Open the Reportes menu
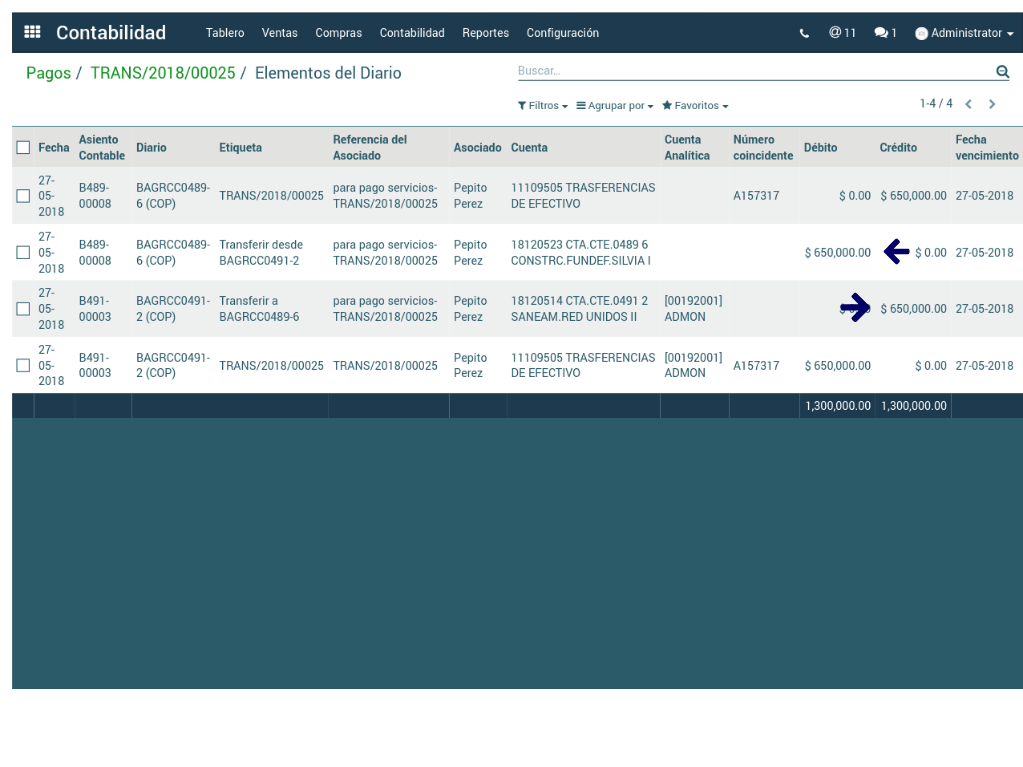Screen dimensions: 1023x767 coord(485,33)
